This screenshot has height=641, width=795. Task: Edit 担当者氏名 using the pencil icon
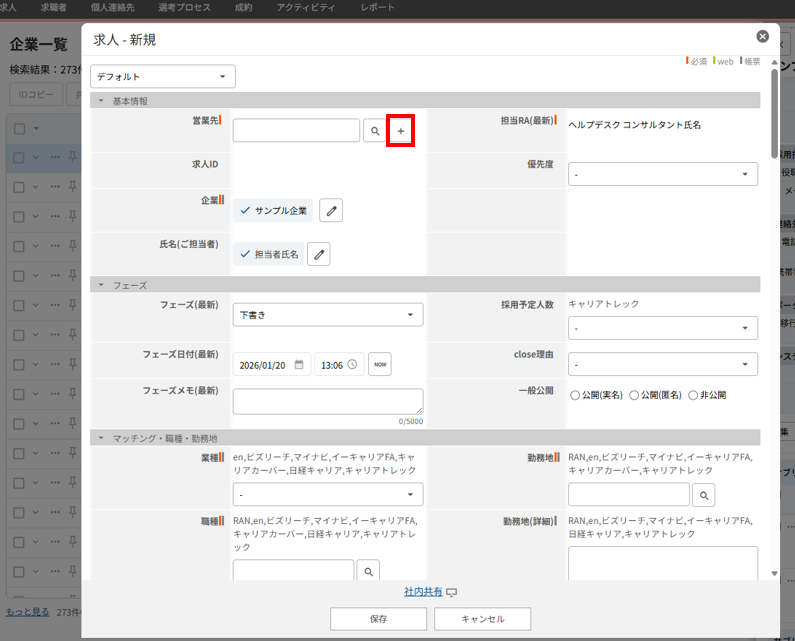pos(318,254)
